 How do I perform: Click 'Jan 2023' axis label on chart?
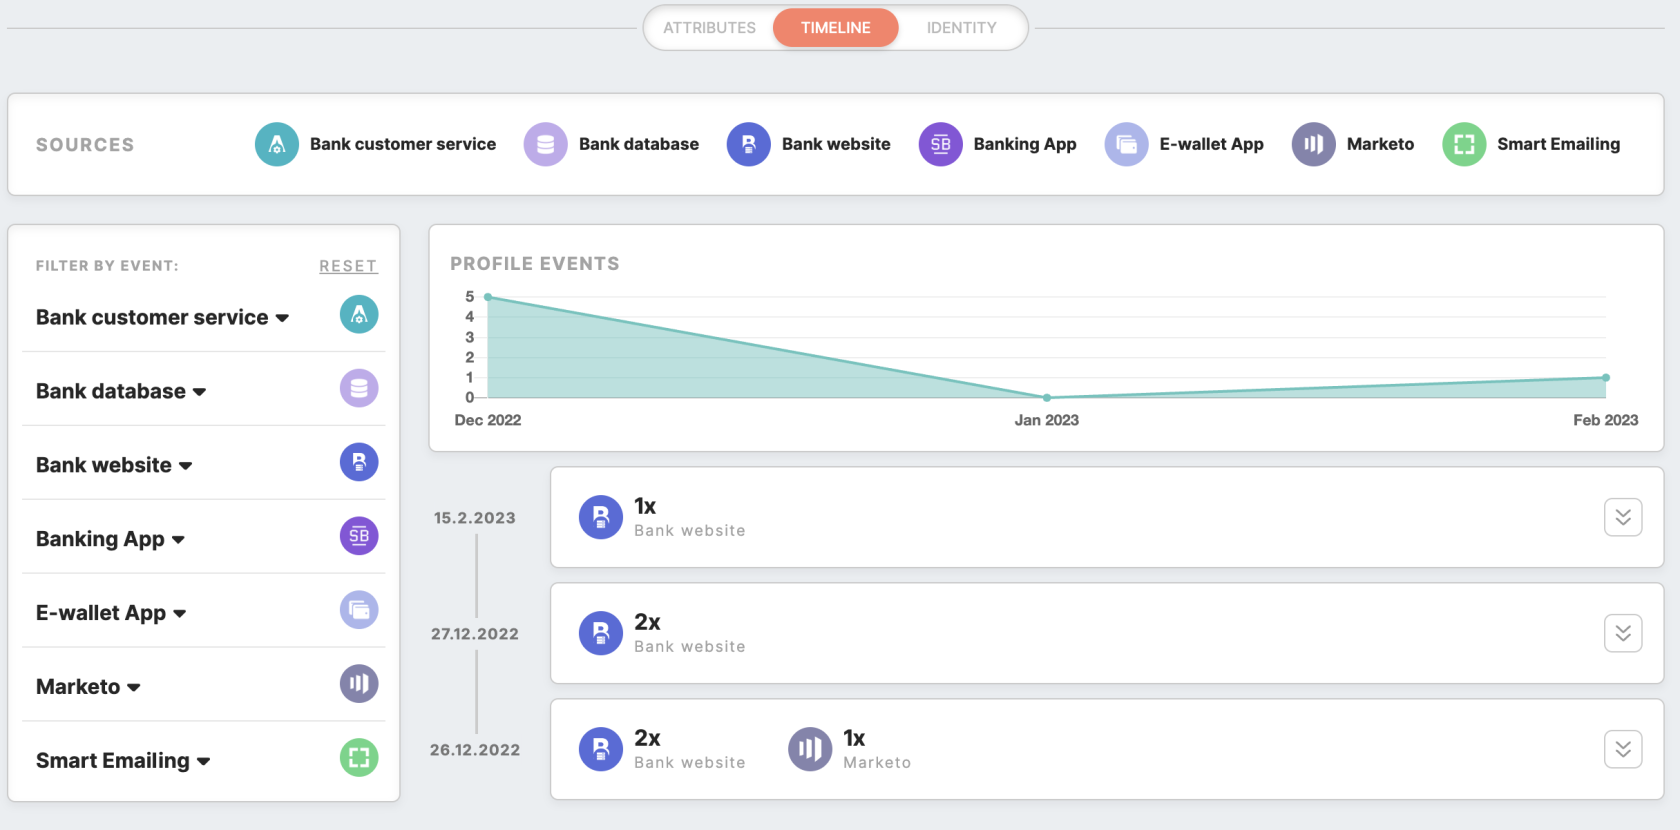point(1047,420)
